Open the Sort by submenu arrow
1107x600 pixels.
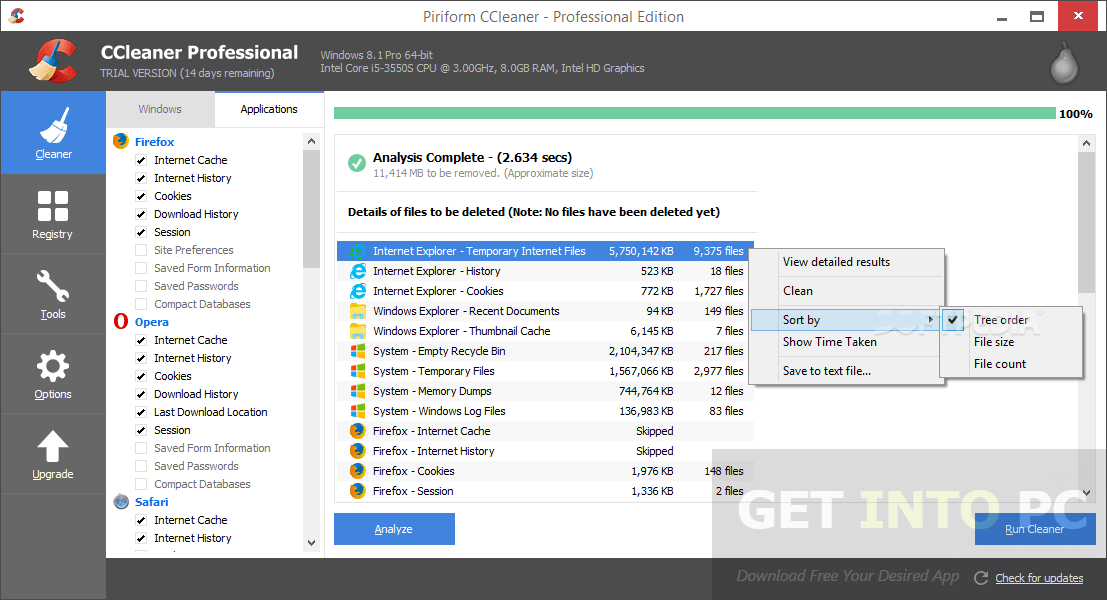[x=932, y=320]
